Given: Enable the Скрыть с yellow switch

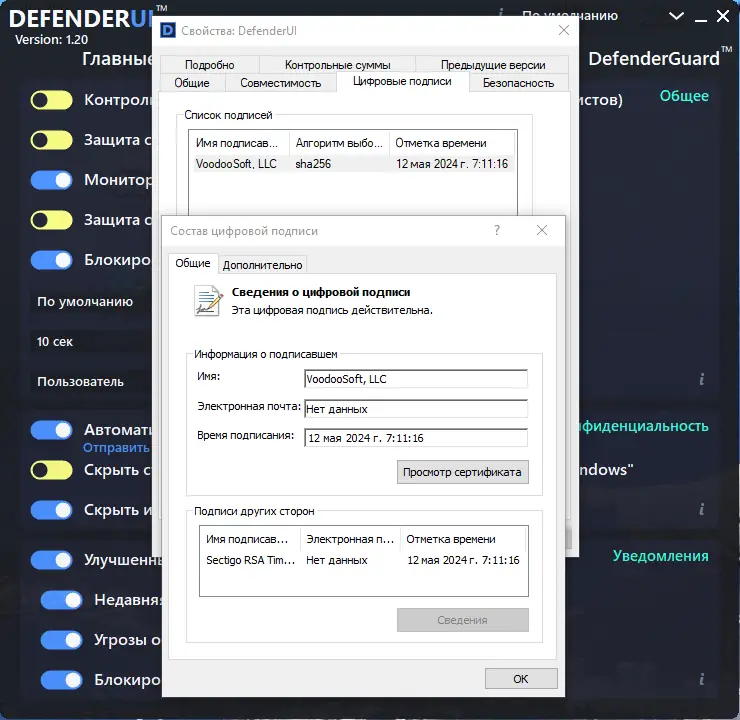Looking at the screenshot, I should click(51, 470).
